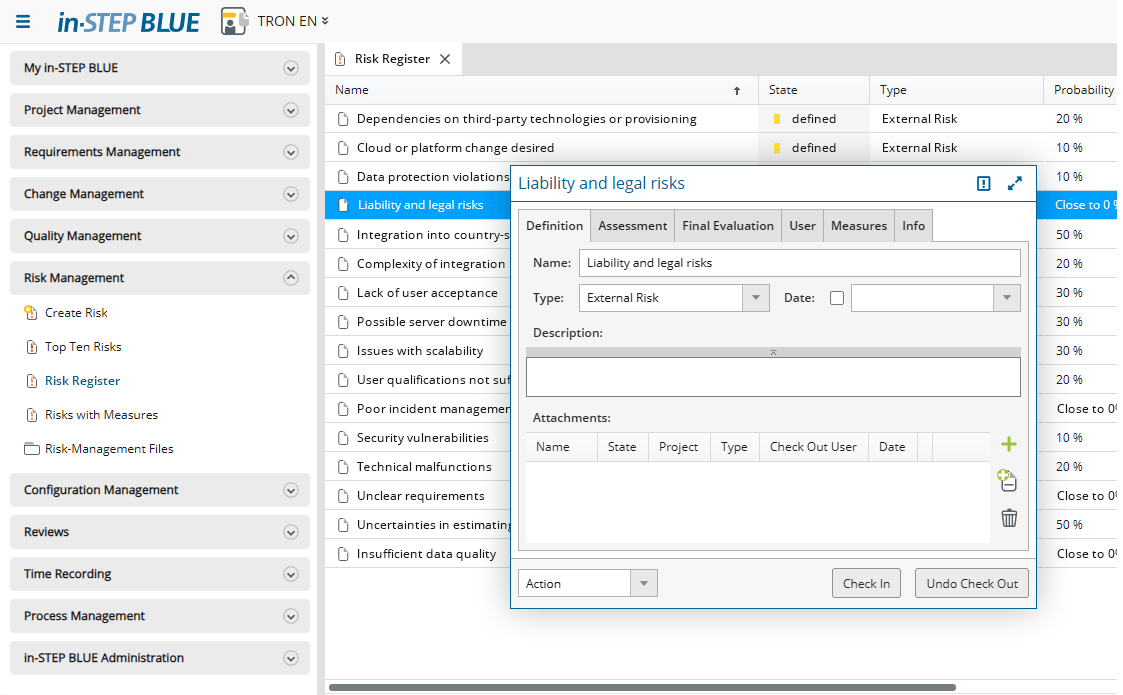The height and width of the screenshot is (695, 1123).
Task: Click into the Name input field
Action: pyautogui.click(x=799, y=263)
